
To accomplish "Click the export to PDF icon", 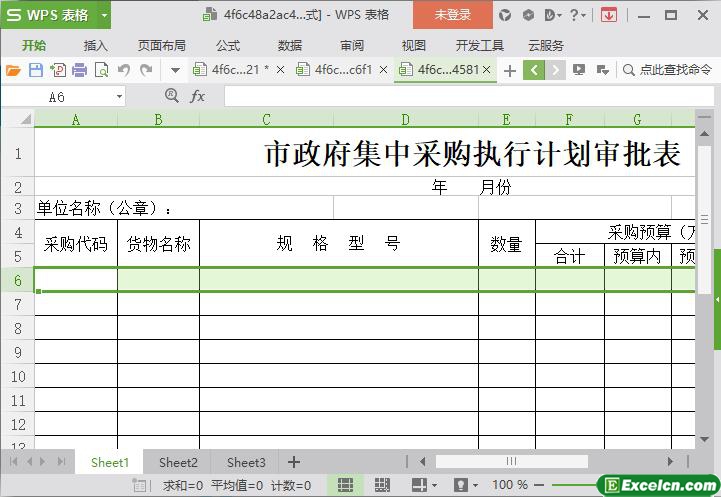I will [58, 70].
